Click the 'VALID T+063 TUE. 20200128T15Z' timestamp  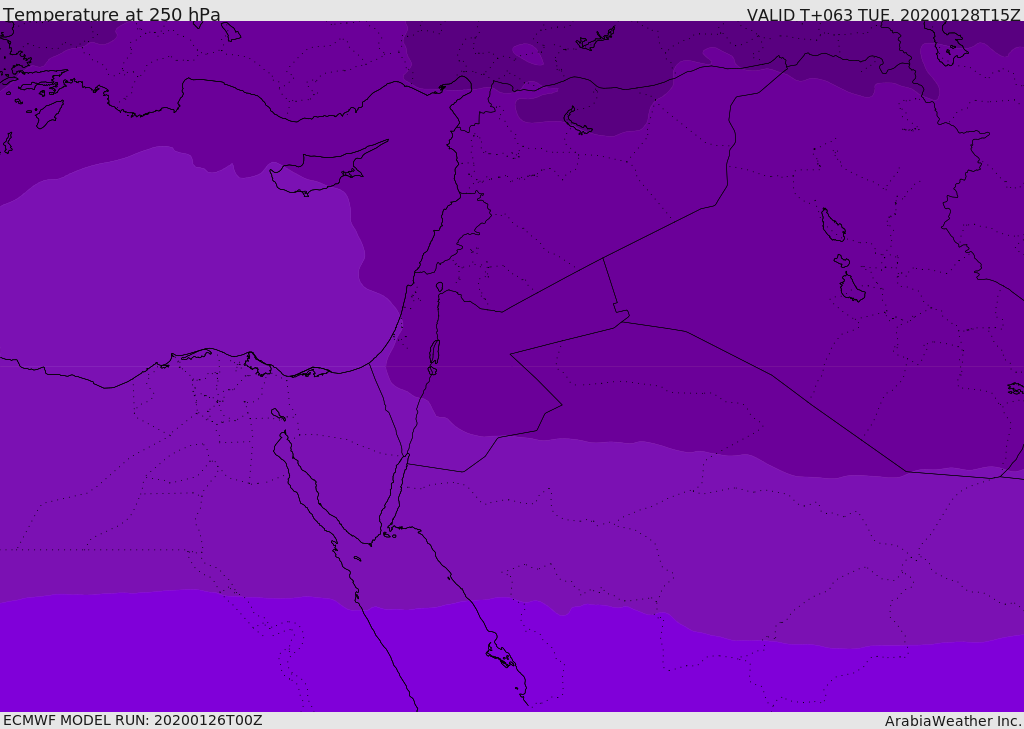884,14
